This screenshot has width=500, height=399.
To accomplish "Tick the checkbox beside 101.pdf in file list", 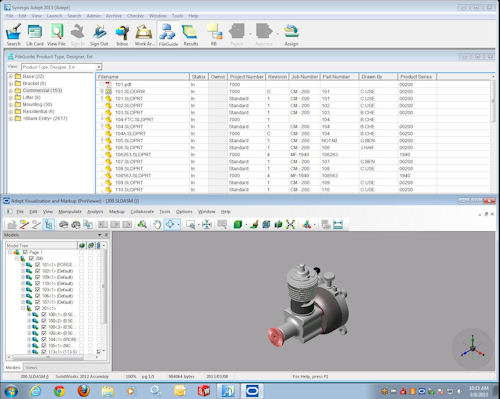I will pos(102,84).
